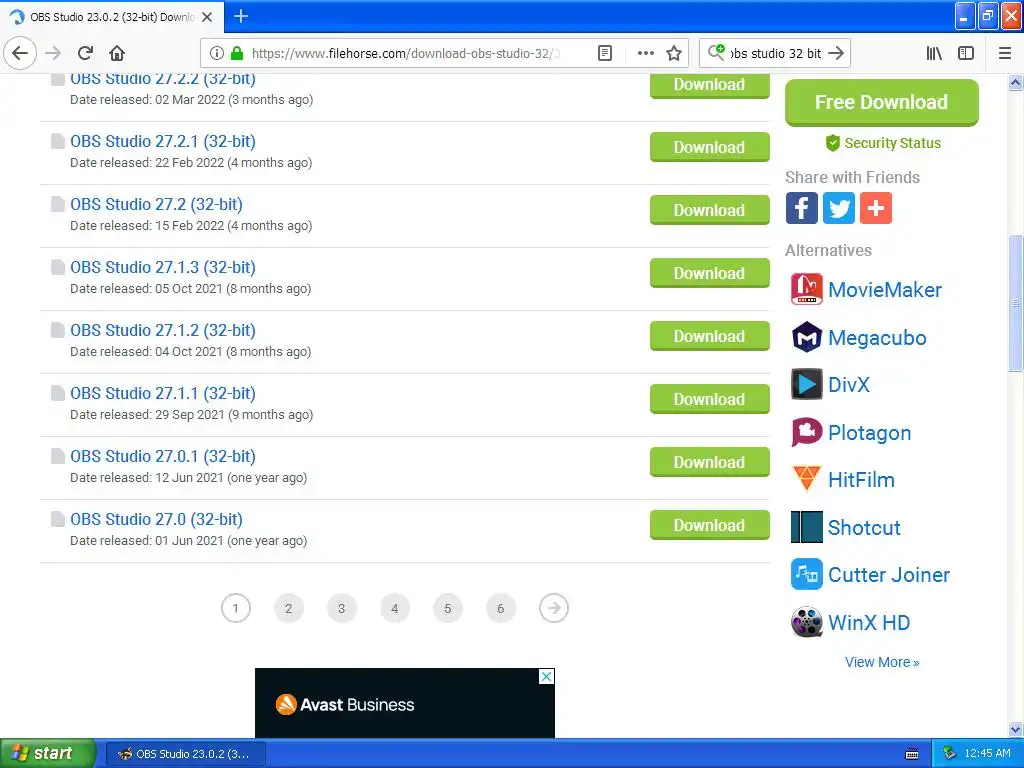Screen dimensions: 1024x768
Task: Open a new tab with plus button
Action: 241,16
